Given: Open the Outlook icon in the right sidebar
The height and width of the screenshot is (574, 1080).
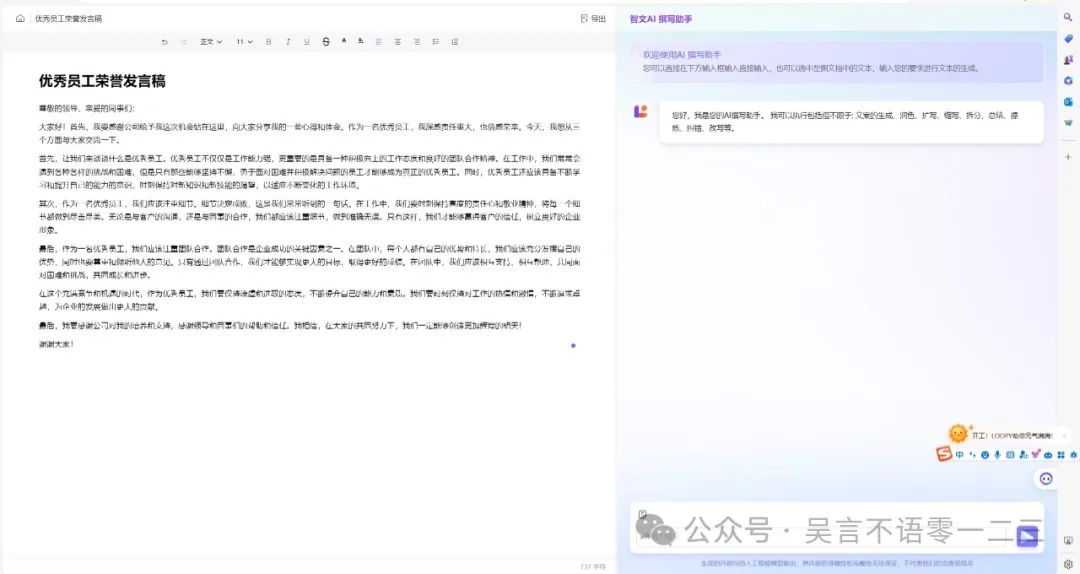Looking at the screenshot, I should (x=1068, y=101).
